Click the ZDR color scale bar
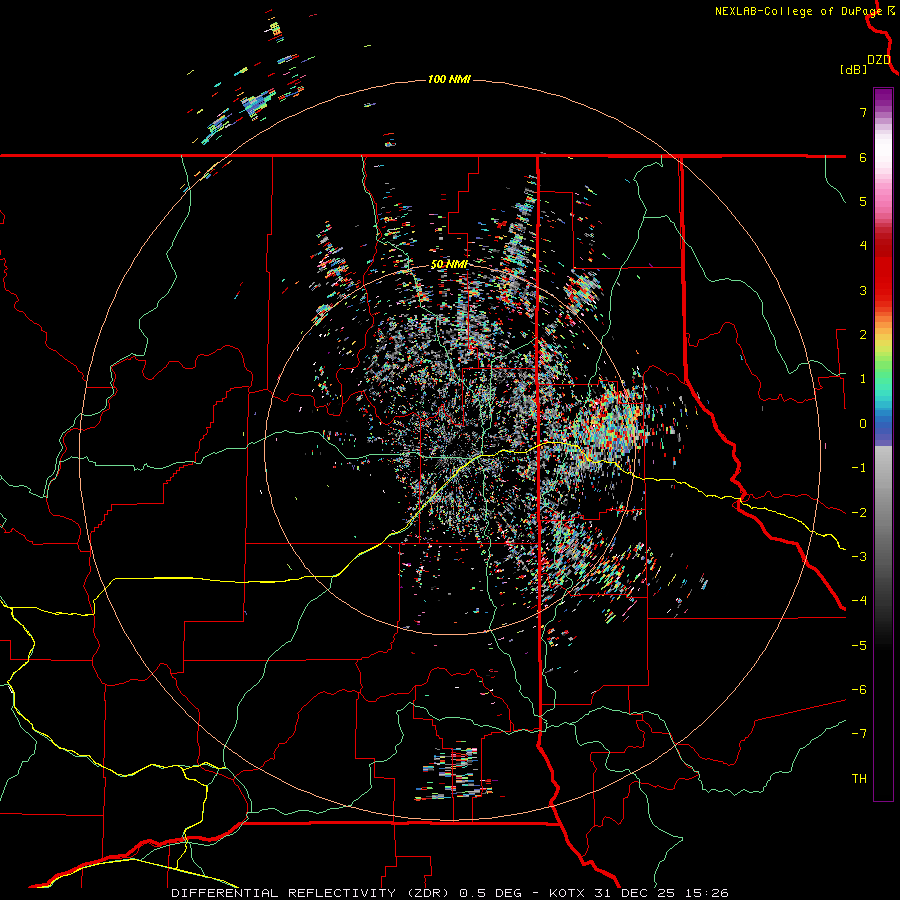The height and width of the screenshot is (900, 900). pos(883,444)
